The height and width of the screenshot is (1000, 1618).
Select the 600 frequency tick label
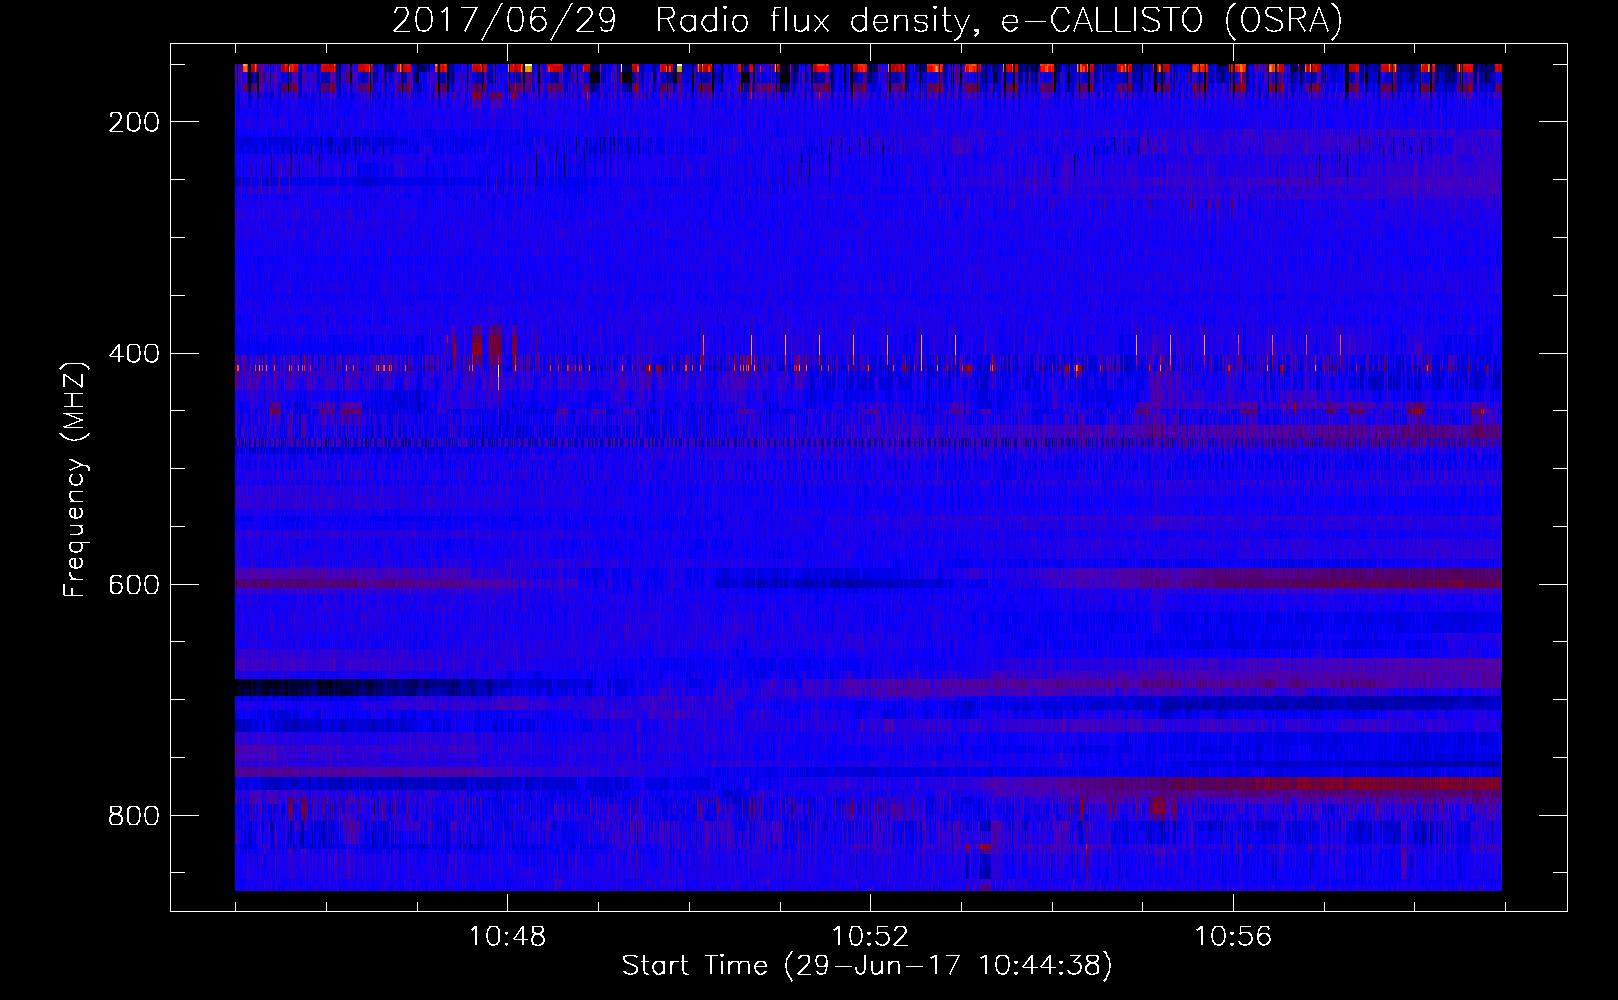coord(133,585)
